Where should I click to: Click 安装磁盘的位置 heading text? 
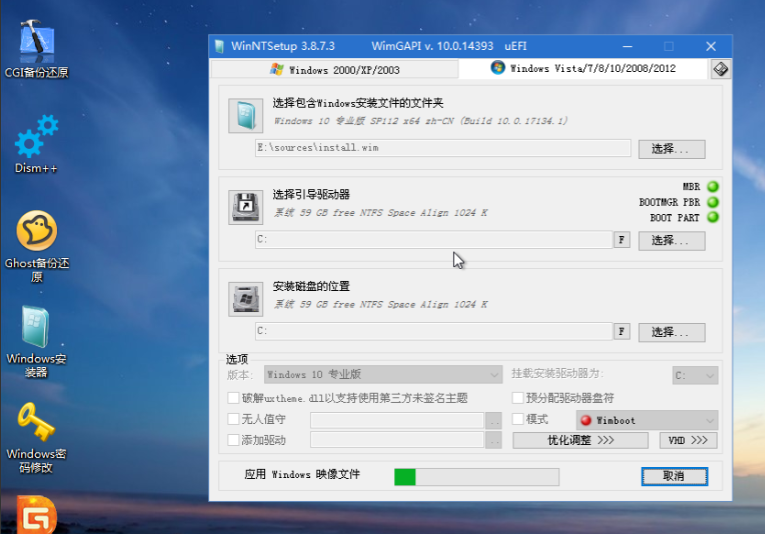[x=311, y=286]
